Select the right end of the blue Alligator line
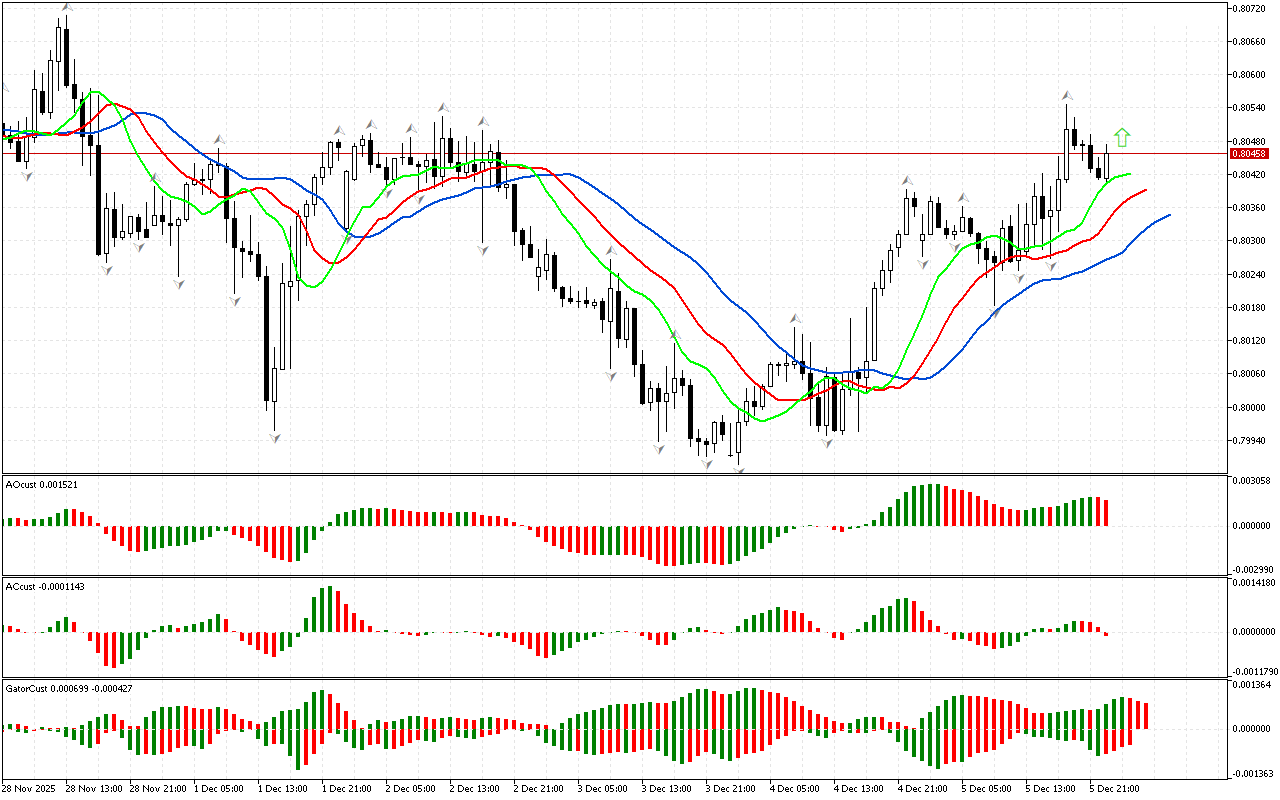 click(x=1169, y=215)
